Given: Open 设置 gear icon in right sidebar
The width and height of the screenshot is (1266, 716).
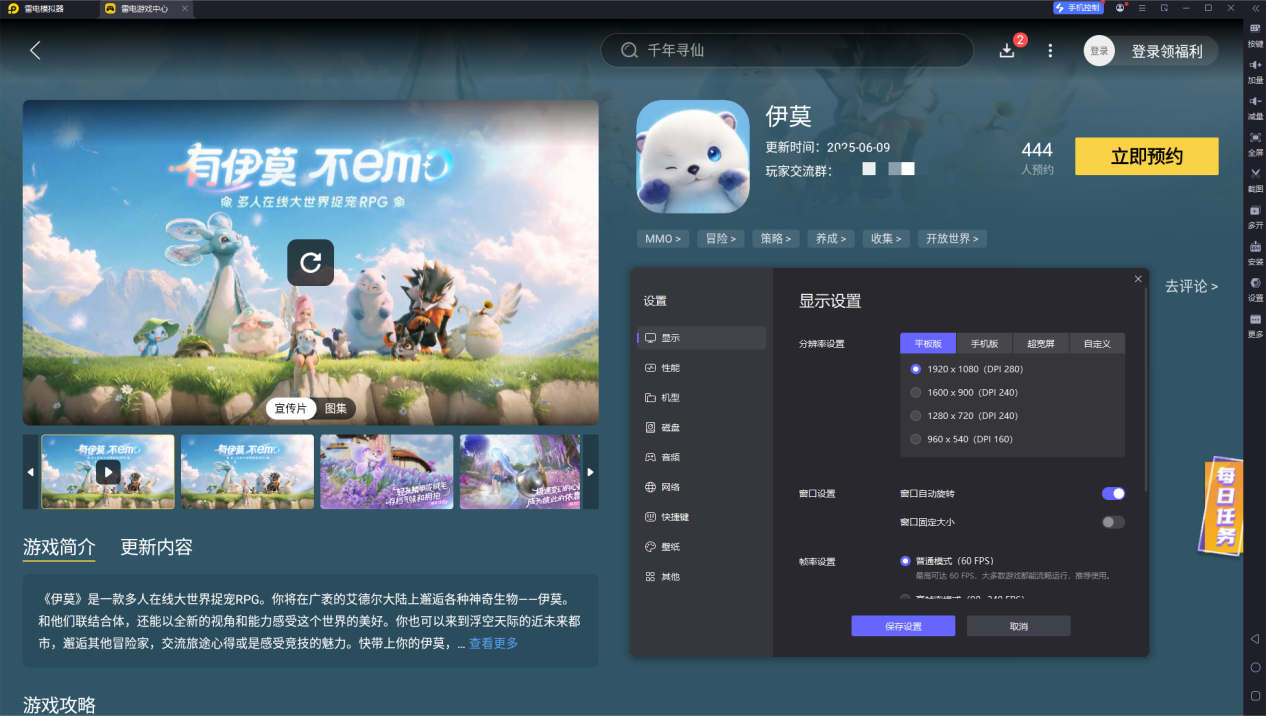Looking at the screenshot, I should [x=1255, y=283].
